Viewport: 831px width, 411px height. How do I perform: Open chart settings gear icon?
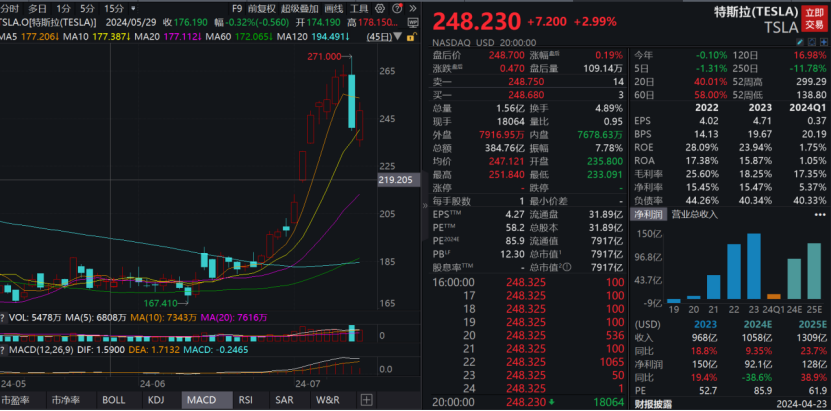pyautogui.click(x=379, y=8)
